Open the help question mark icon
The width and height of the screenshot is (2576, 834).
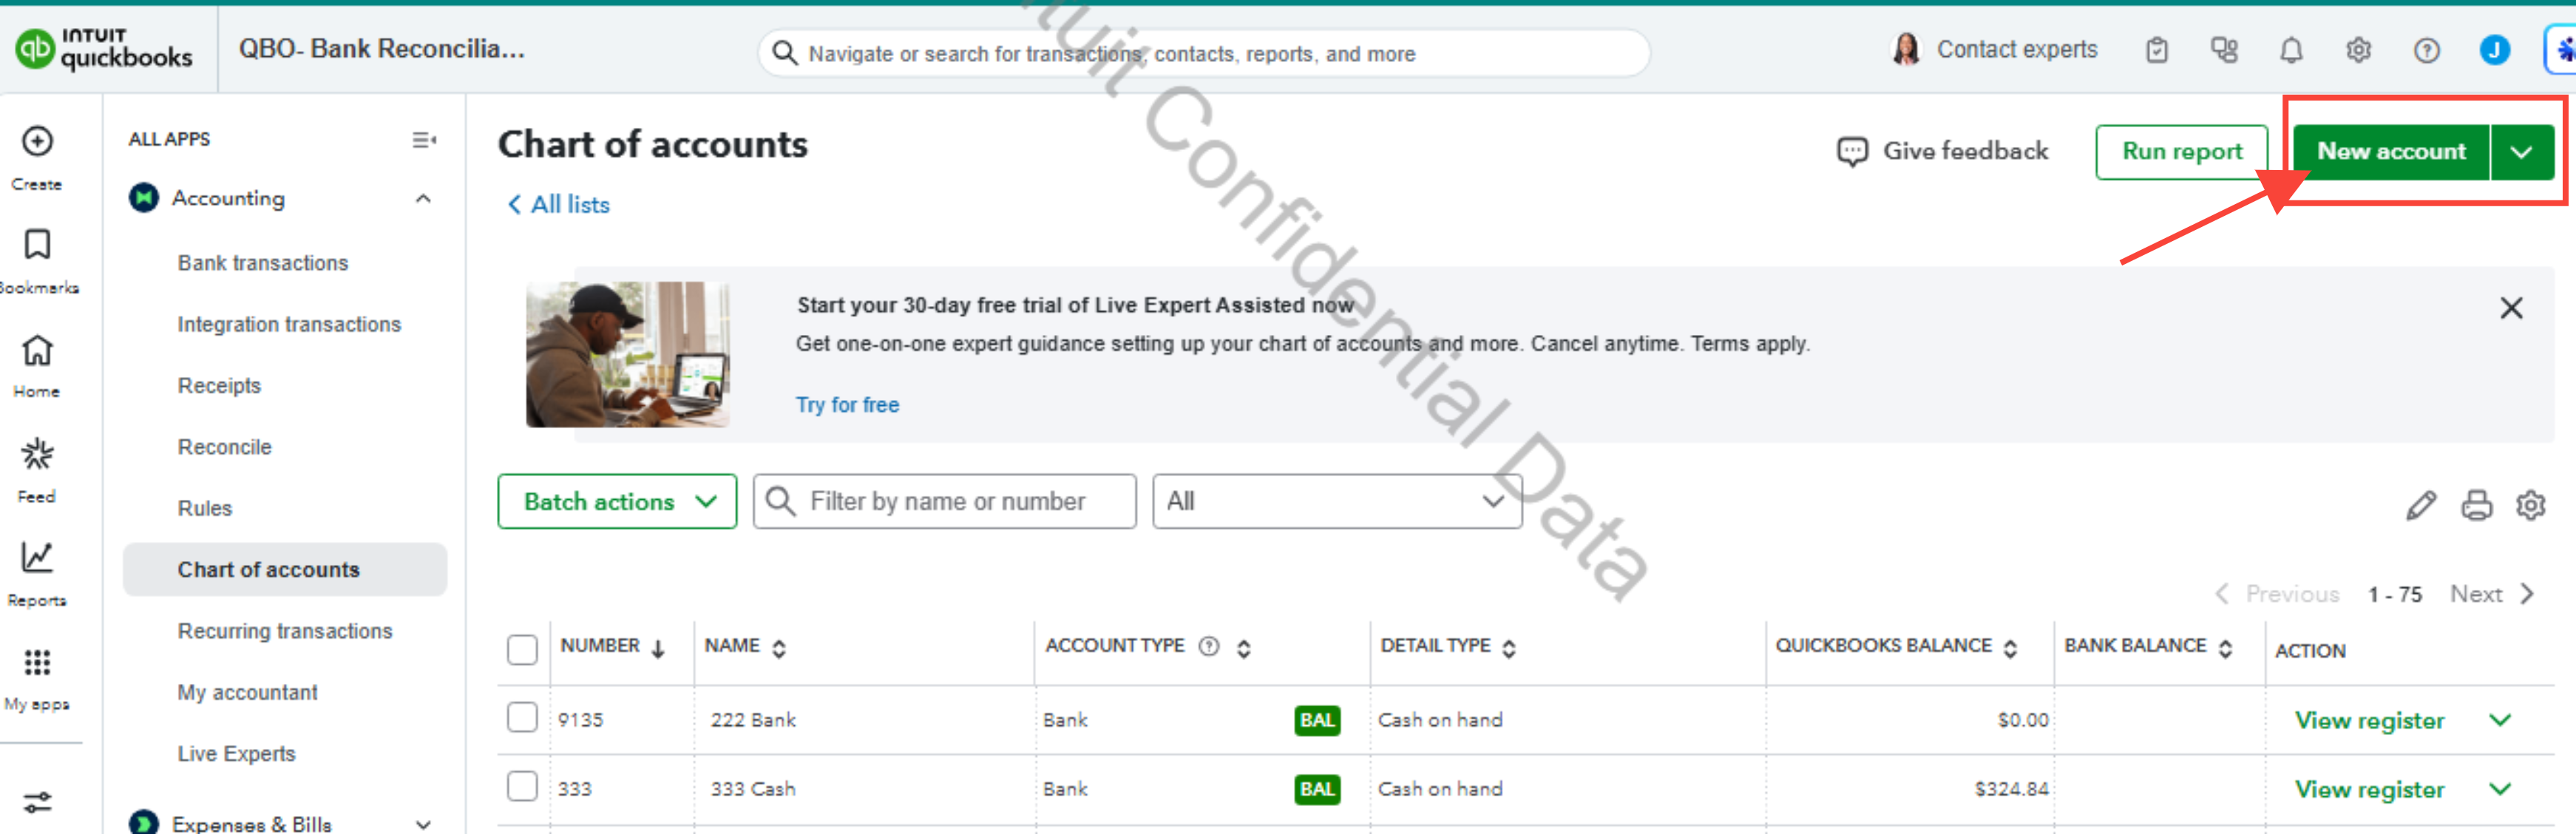[x=2426, y=50]
